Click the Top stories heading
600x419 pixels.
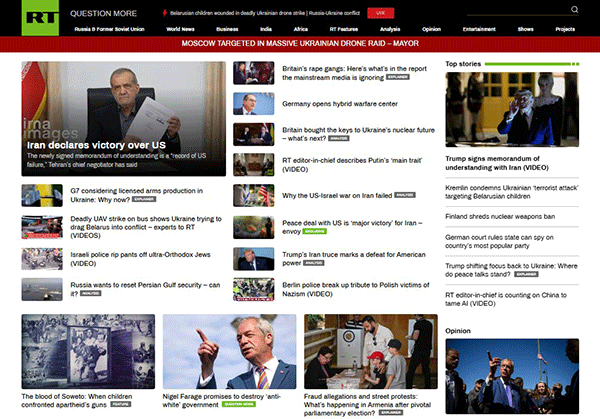click(x=463, y=64)
